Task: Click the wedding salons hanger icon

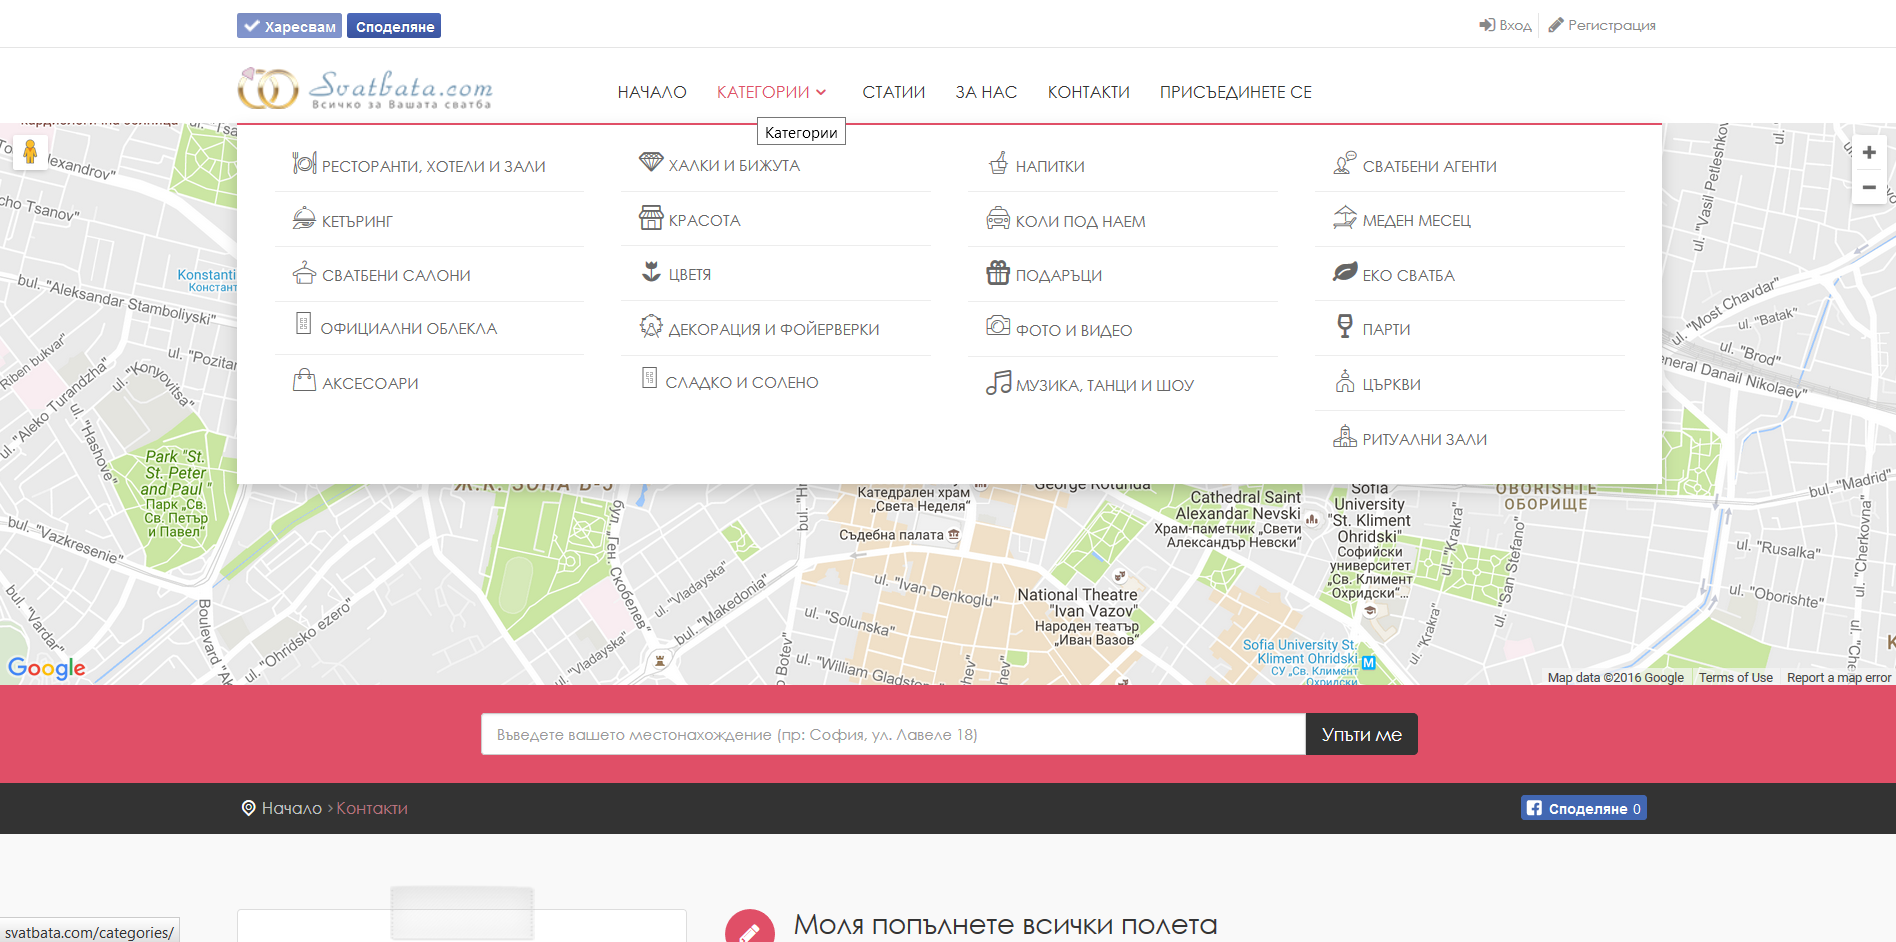Action: point(304,272)
